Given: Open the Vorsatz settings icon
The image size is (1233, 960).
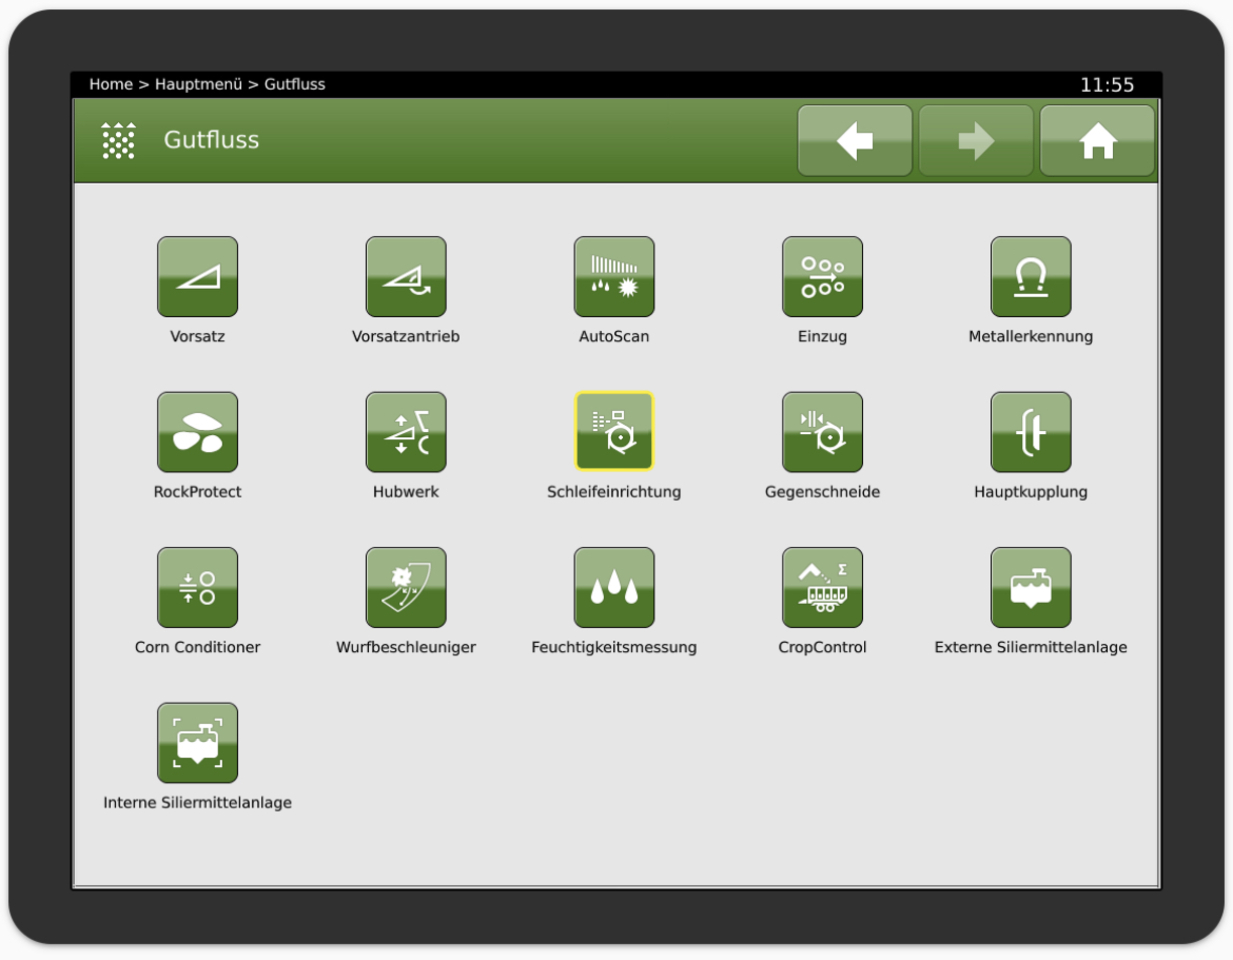Looking at the screenshot, I should point(197,277).
